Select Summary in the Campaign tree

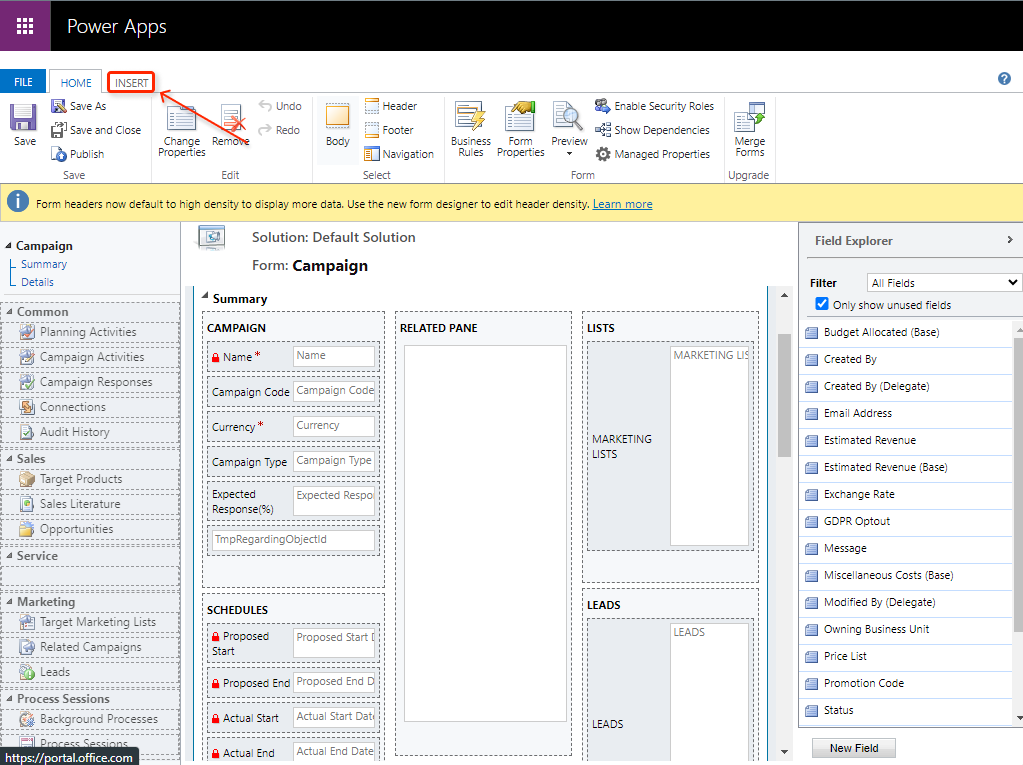point(44,264)
